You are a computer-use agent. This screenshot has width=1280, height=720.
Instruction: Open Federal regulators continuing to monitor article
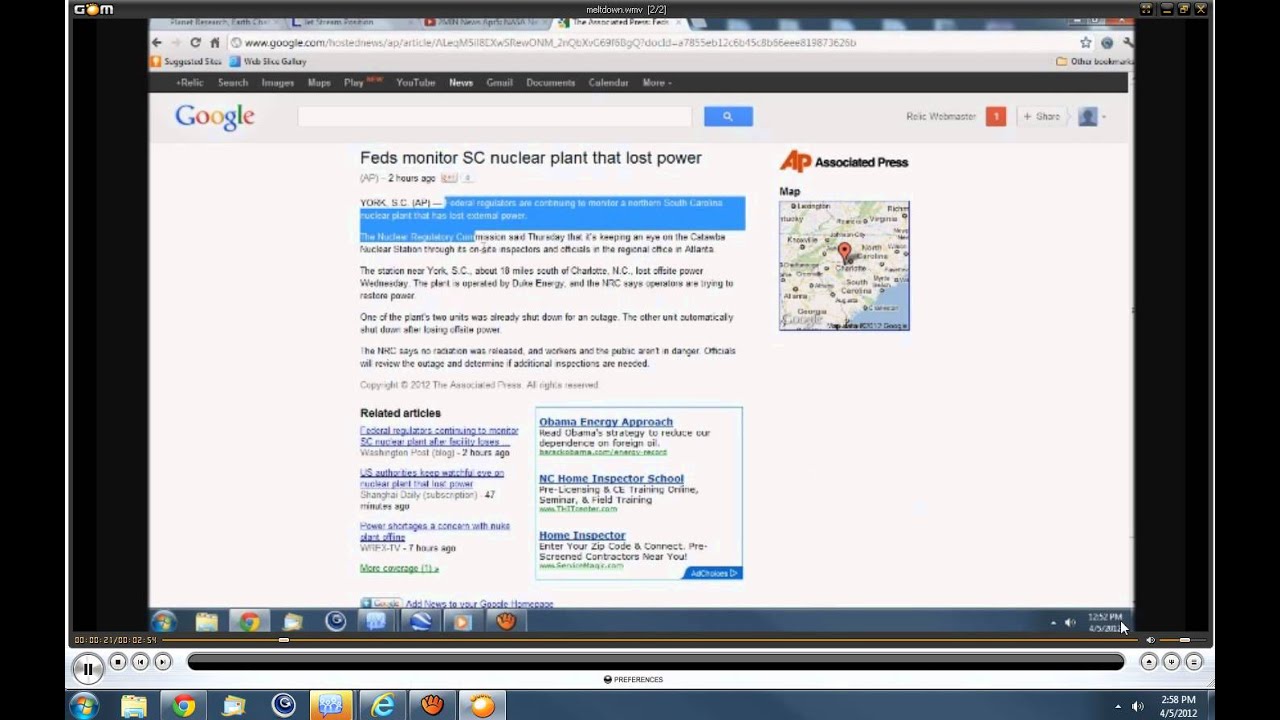tap(439, 436)
